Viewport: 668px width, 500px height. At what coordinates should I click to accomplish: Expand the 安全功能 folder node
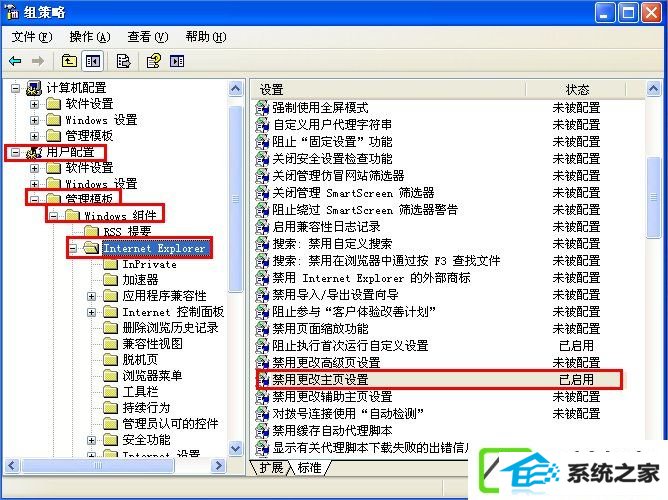click(x=91, y=440)
